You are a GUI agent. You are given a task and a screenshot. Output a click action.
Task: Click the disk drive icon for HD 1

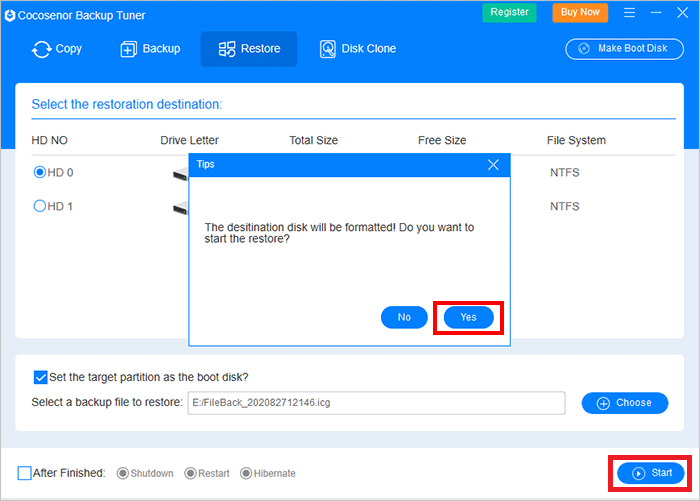coord(180,208)
